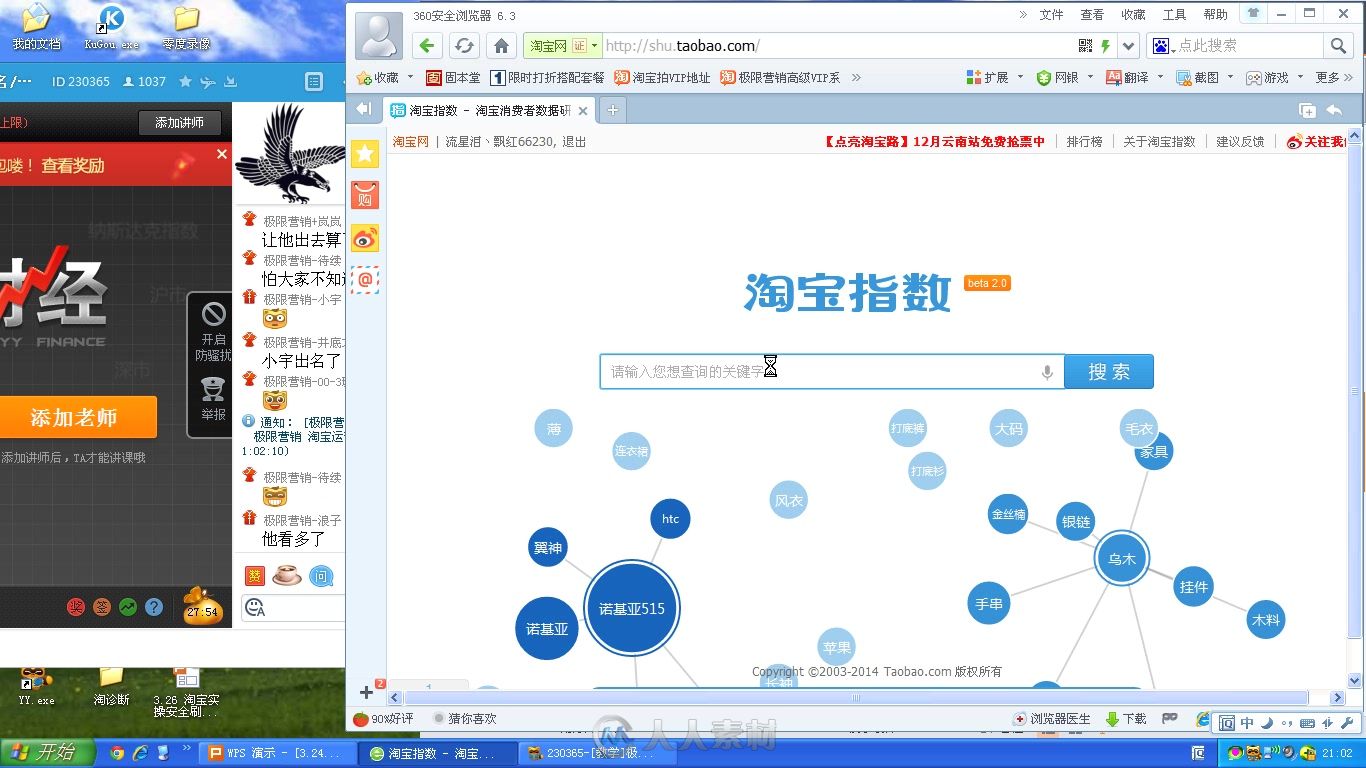Open the mail @ icon in the sidebar

[366, 280]
